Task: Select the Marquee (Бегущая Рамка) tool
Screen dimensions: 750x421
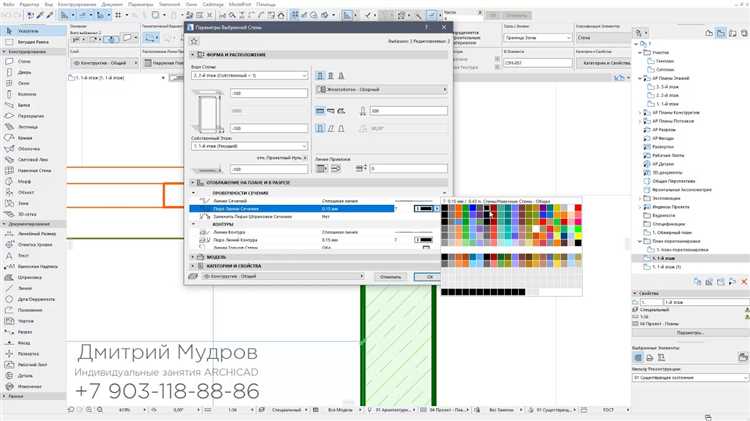Action: pyautogui.click(x=33, y=42)
